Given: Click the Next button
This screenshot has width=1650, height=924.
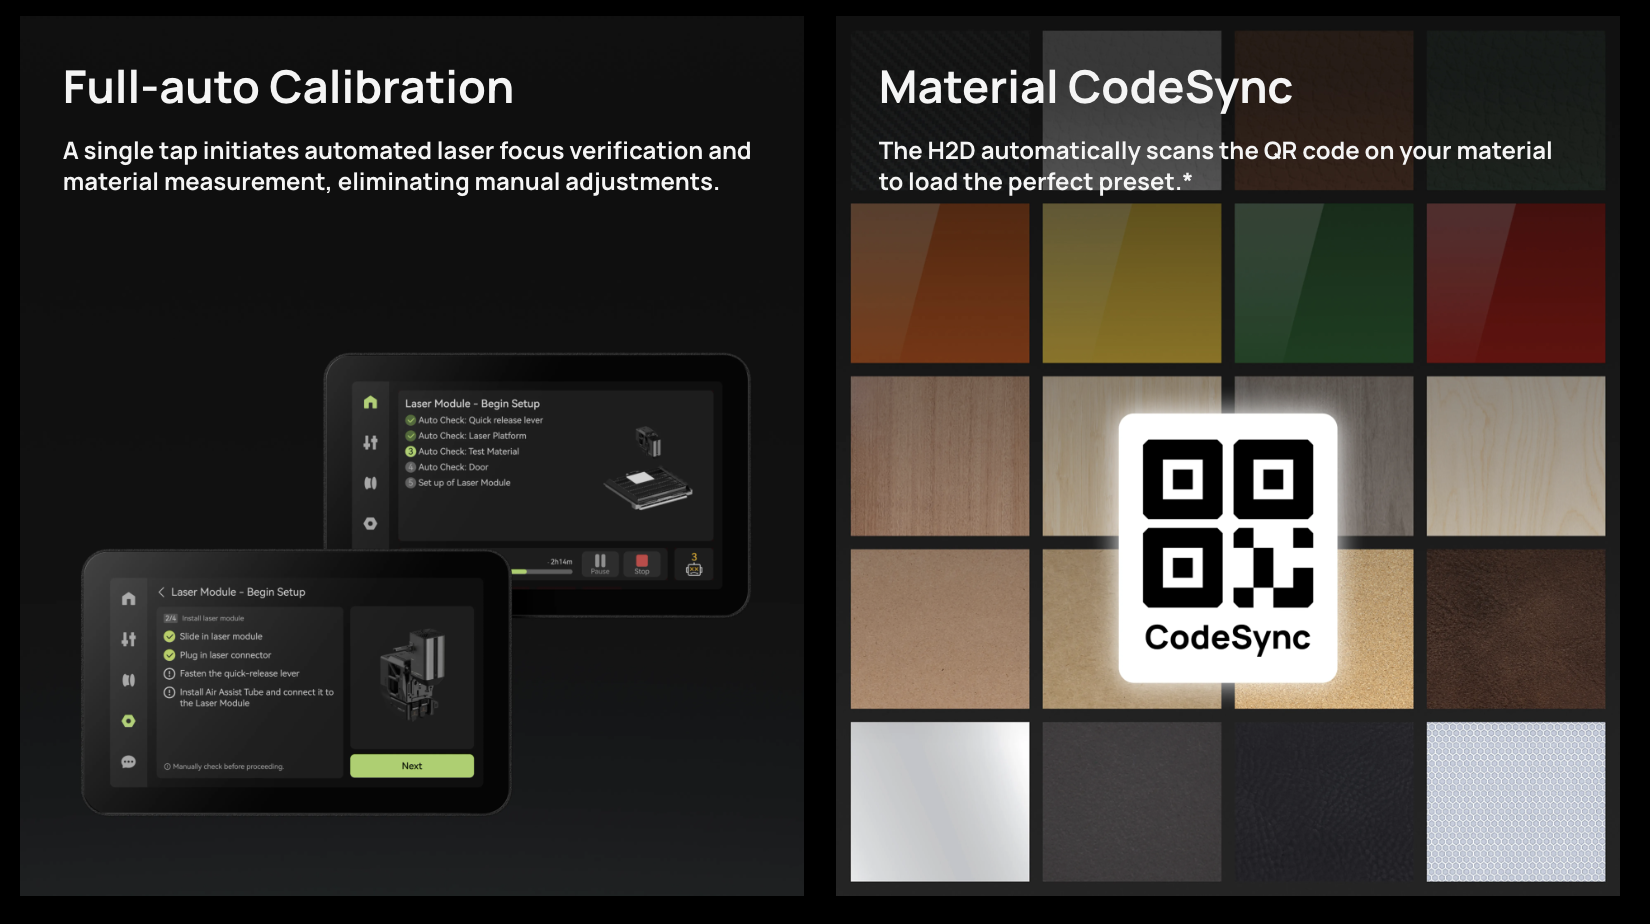Looking at the screenshot, I should click(412, 766).
